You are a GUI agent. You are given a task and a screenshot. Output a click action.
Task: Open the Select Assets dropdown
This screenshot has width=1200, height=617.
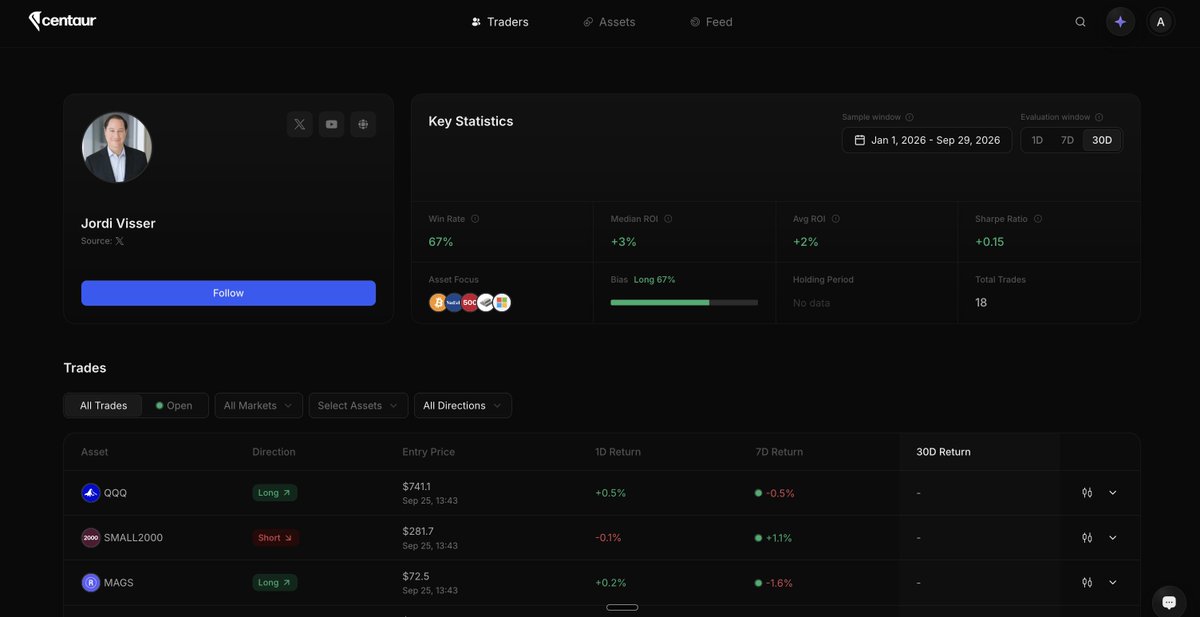(358, 405)
